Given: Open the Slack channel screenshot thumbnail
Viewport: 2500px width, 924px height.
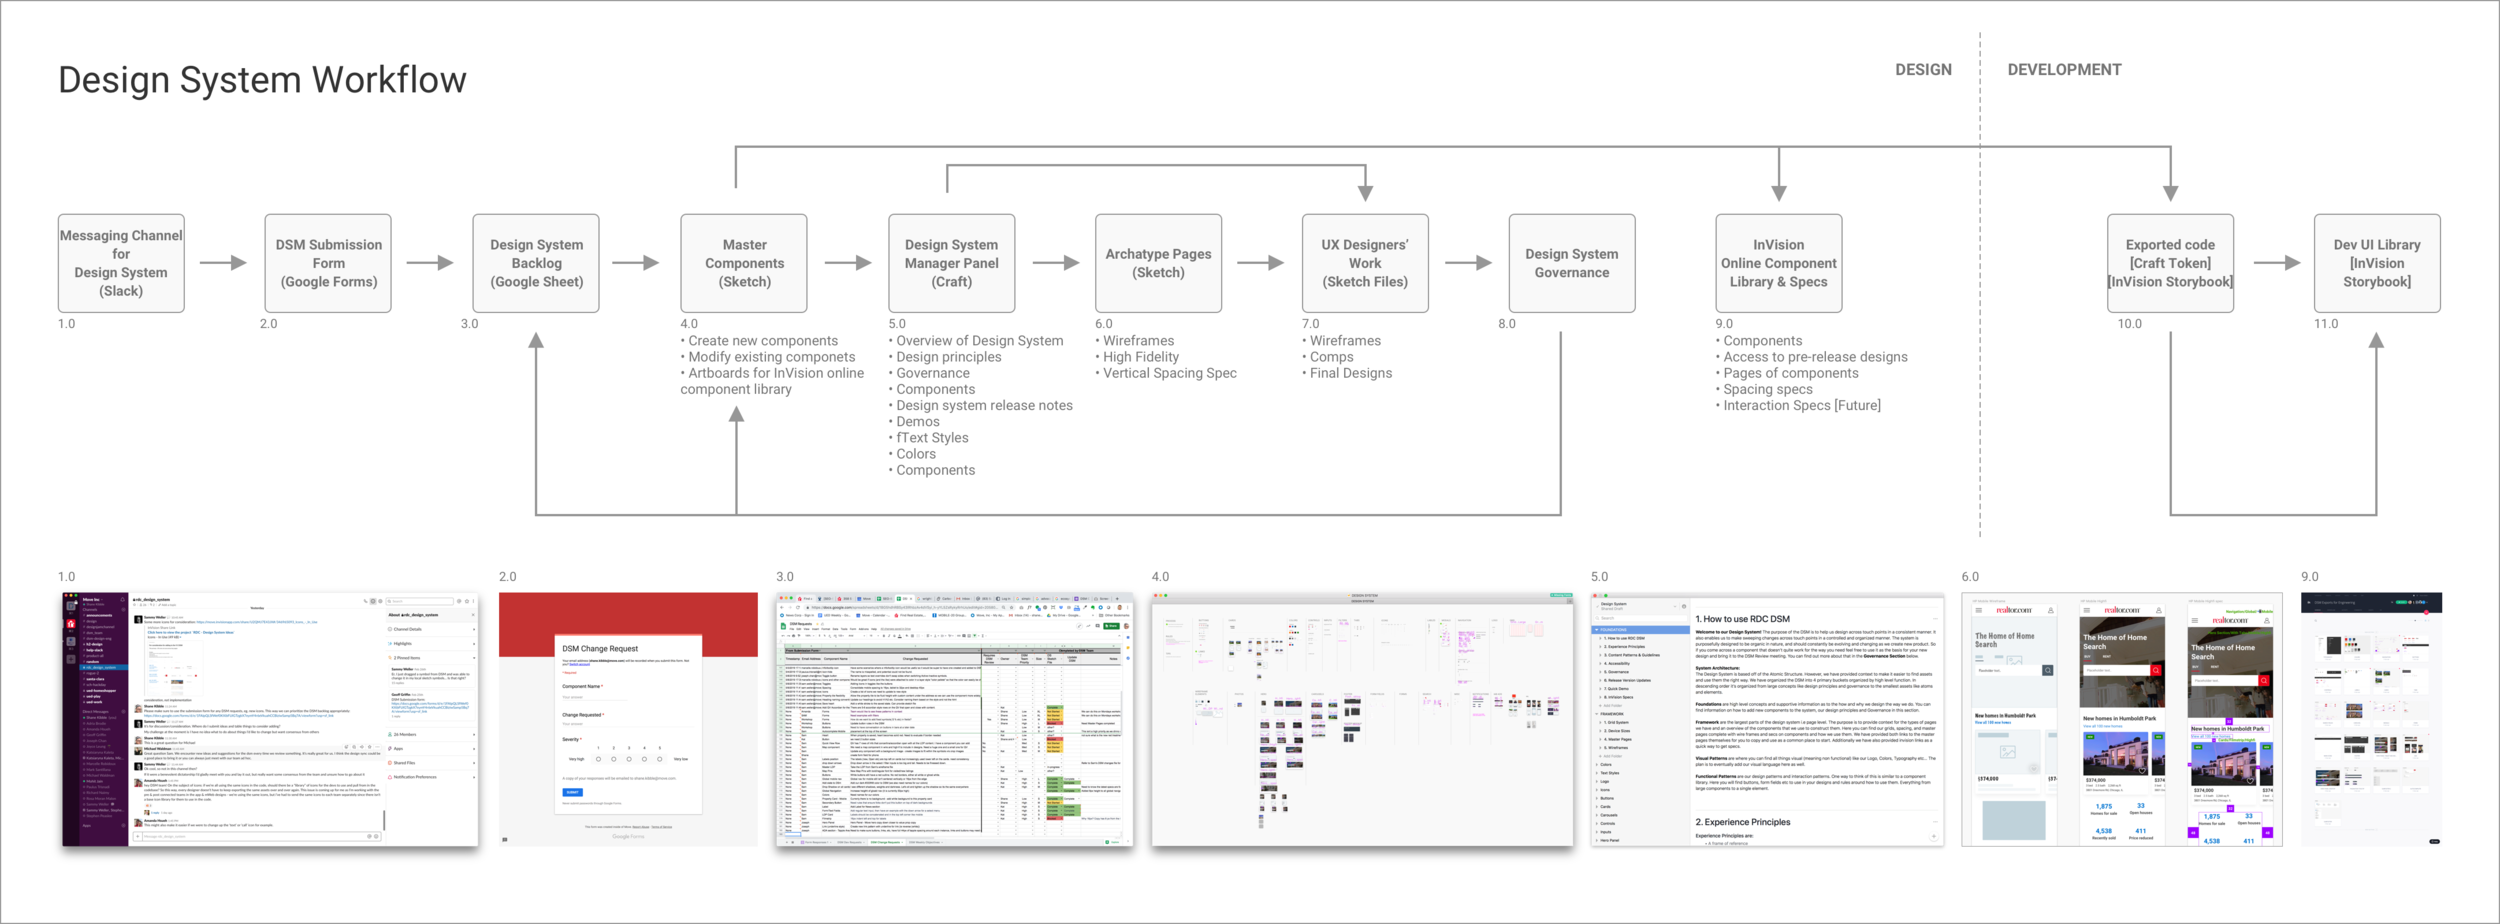Looking at the screenshot, I should [270, 719].
